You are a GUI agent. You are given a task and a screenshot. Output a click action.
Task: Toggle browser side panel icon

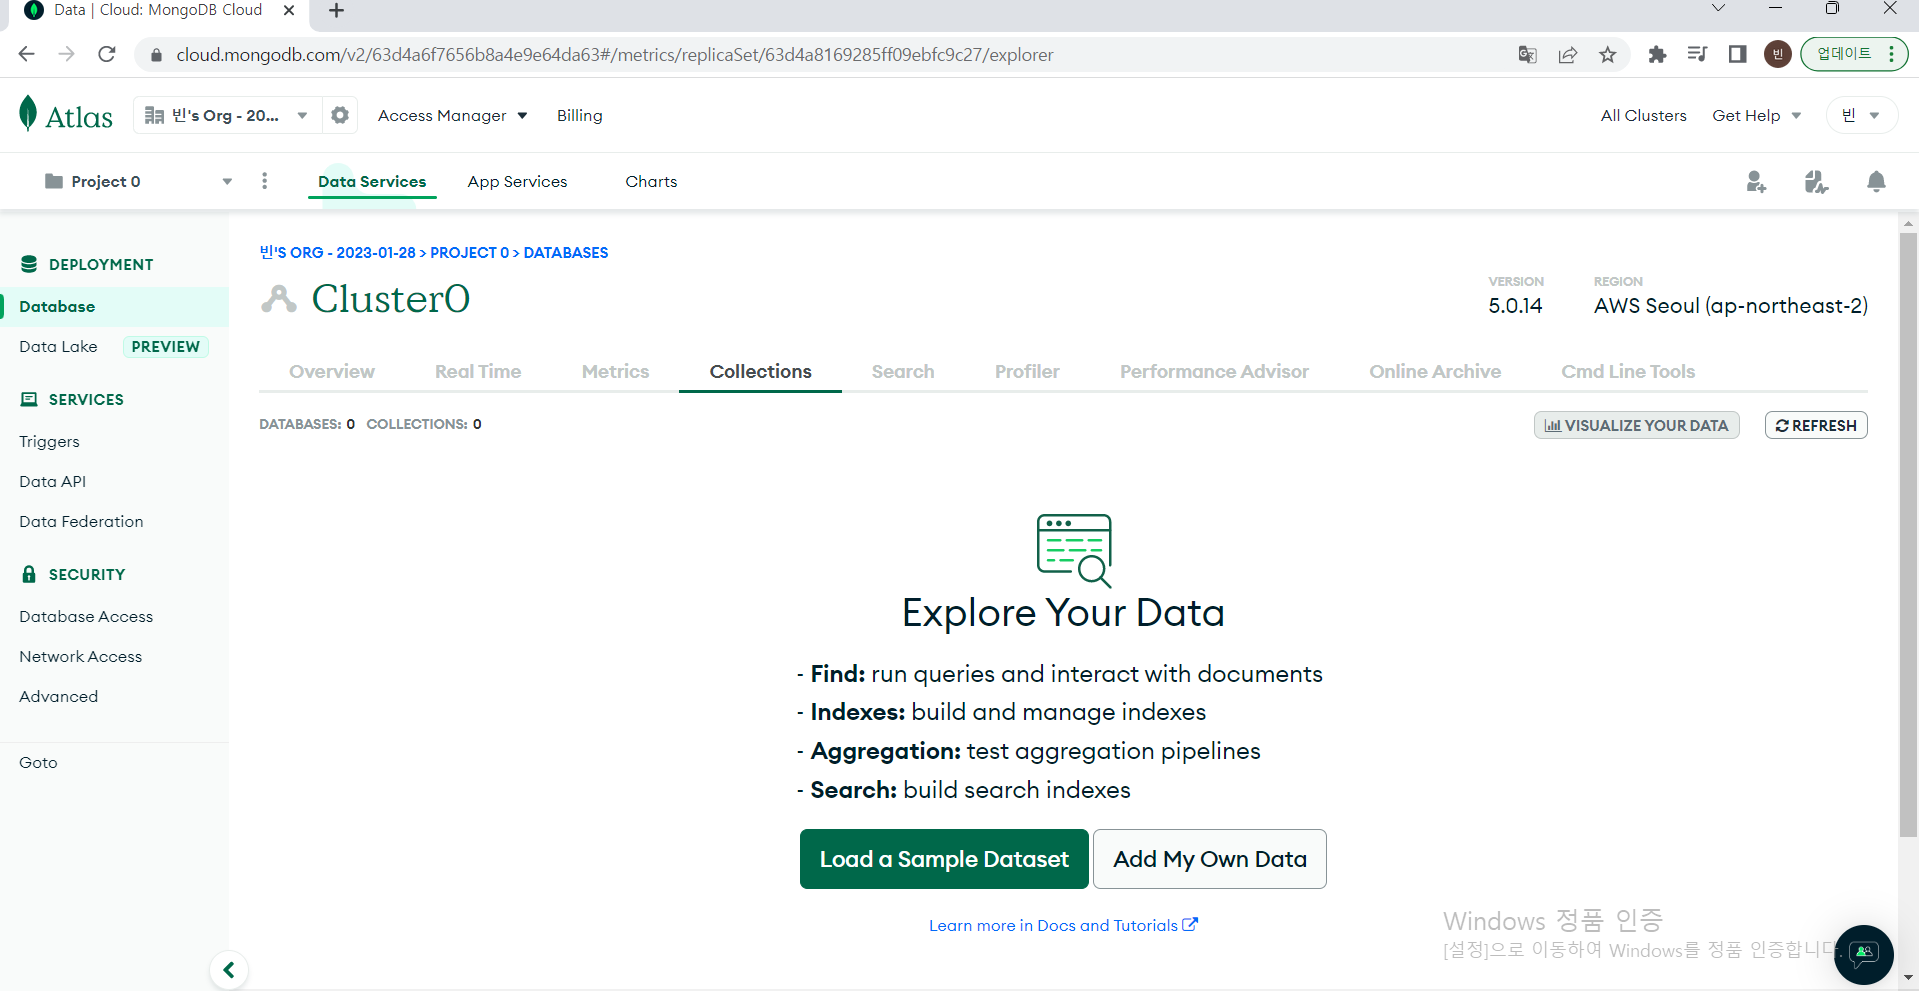pyautogui.click(x=1737, y=54)
